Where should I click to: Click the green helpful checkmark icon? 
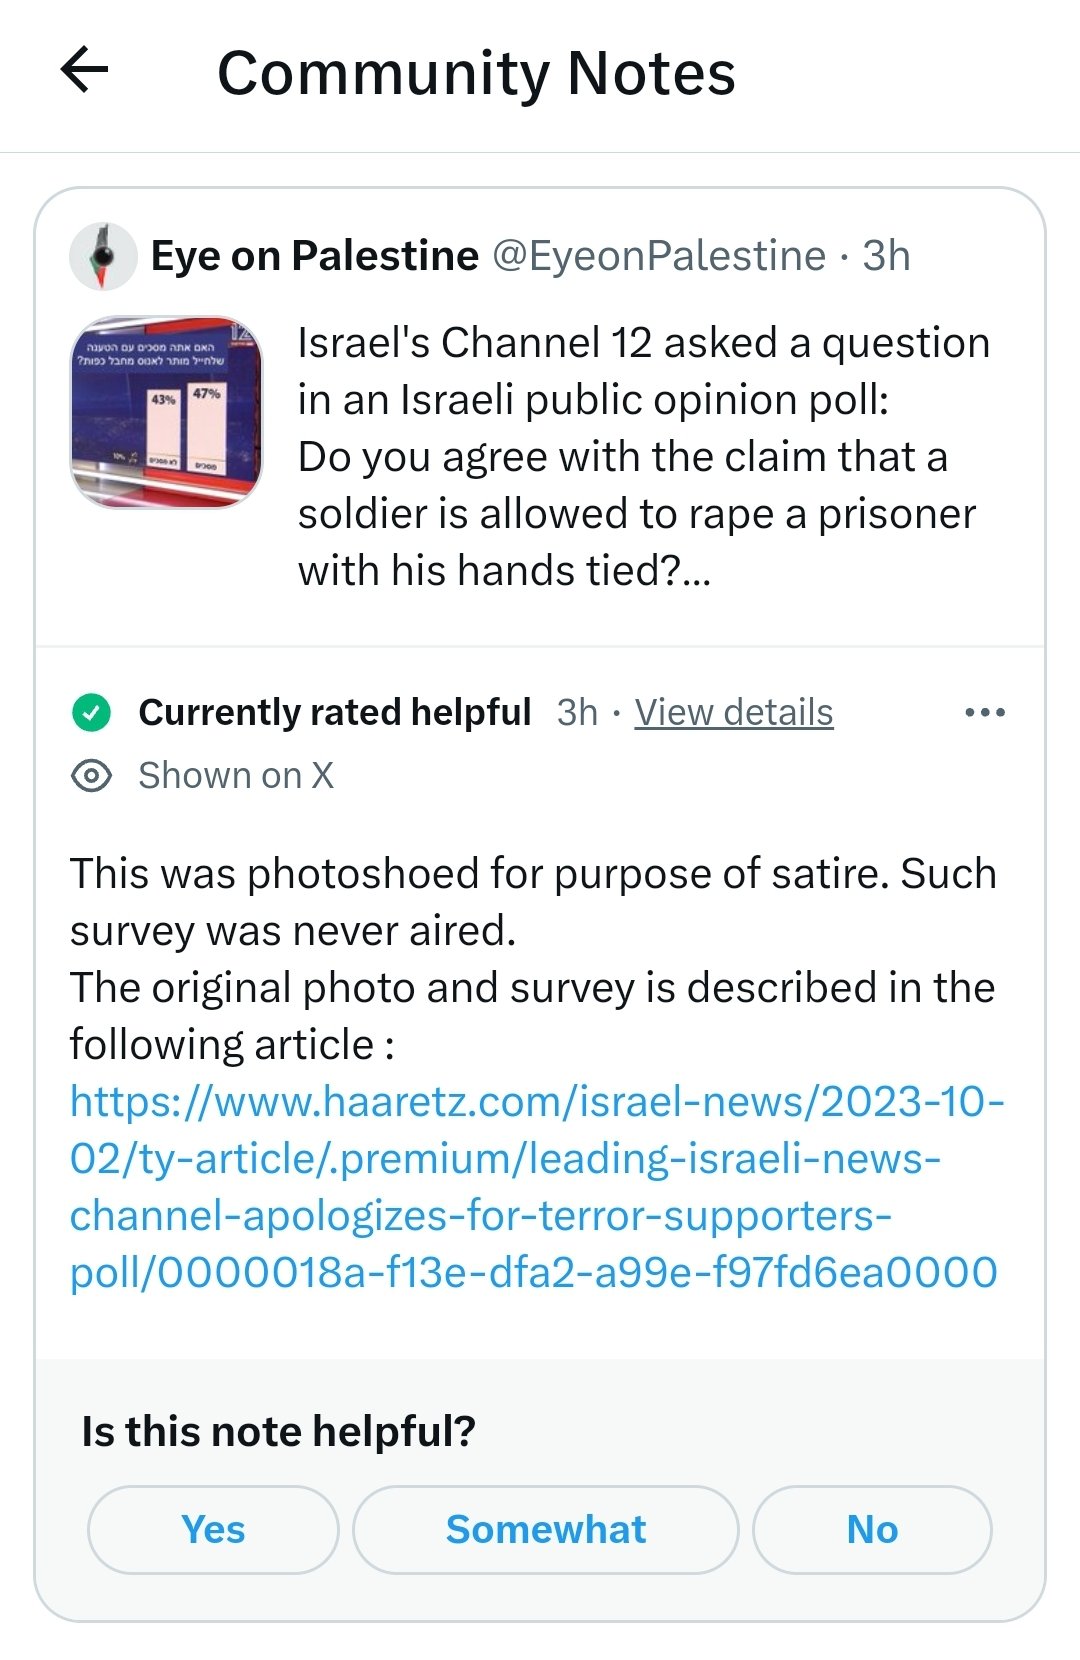pyautogui.click(x=91, y=713)
